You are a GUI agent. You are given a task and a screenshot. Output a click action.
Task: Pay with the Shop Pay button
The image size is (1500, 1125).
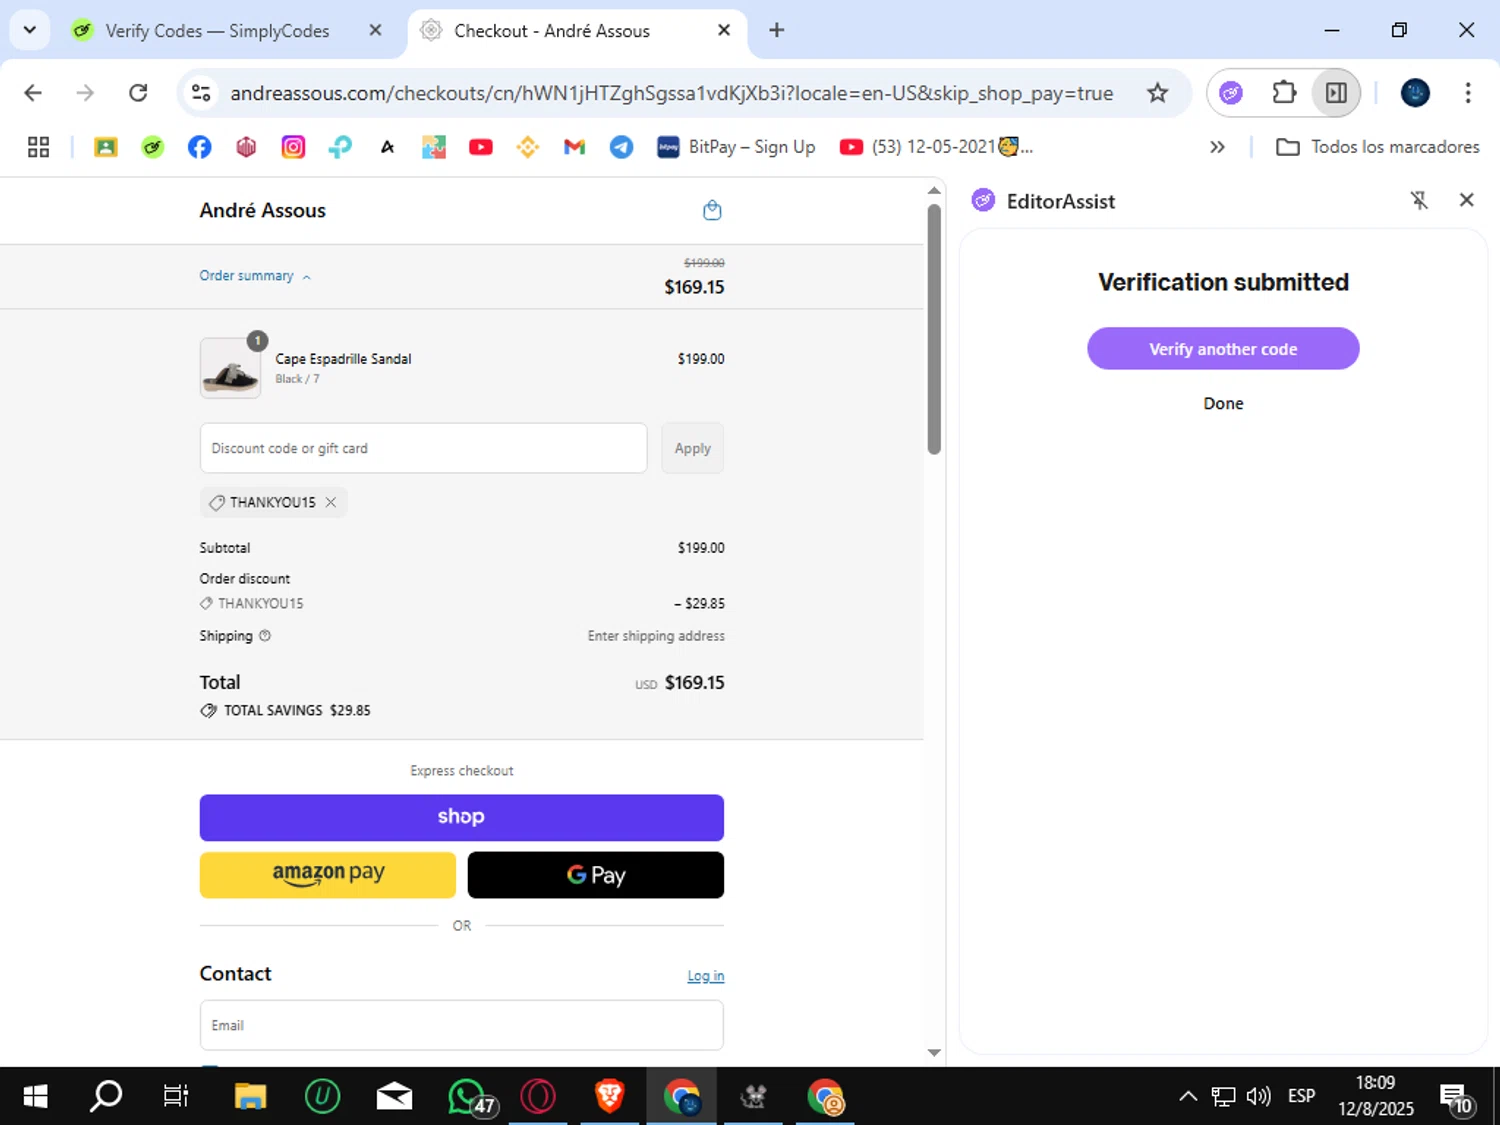tap(461, 817)
